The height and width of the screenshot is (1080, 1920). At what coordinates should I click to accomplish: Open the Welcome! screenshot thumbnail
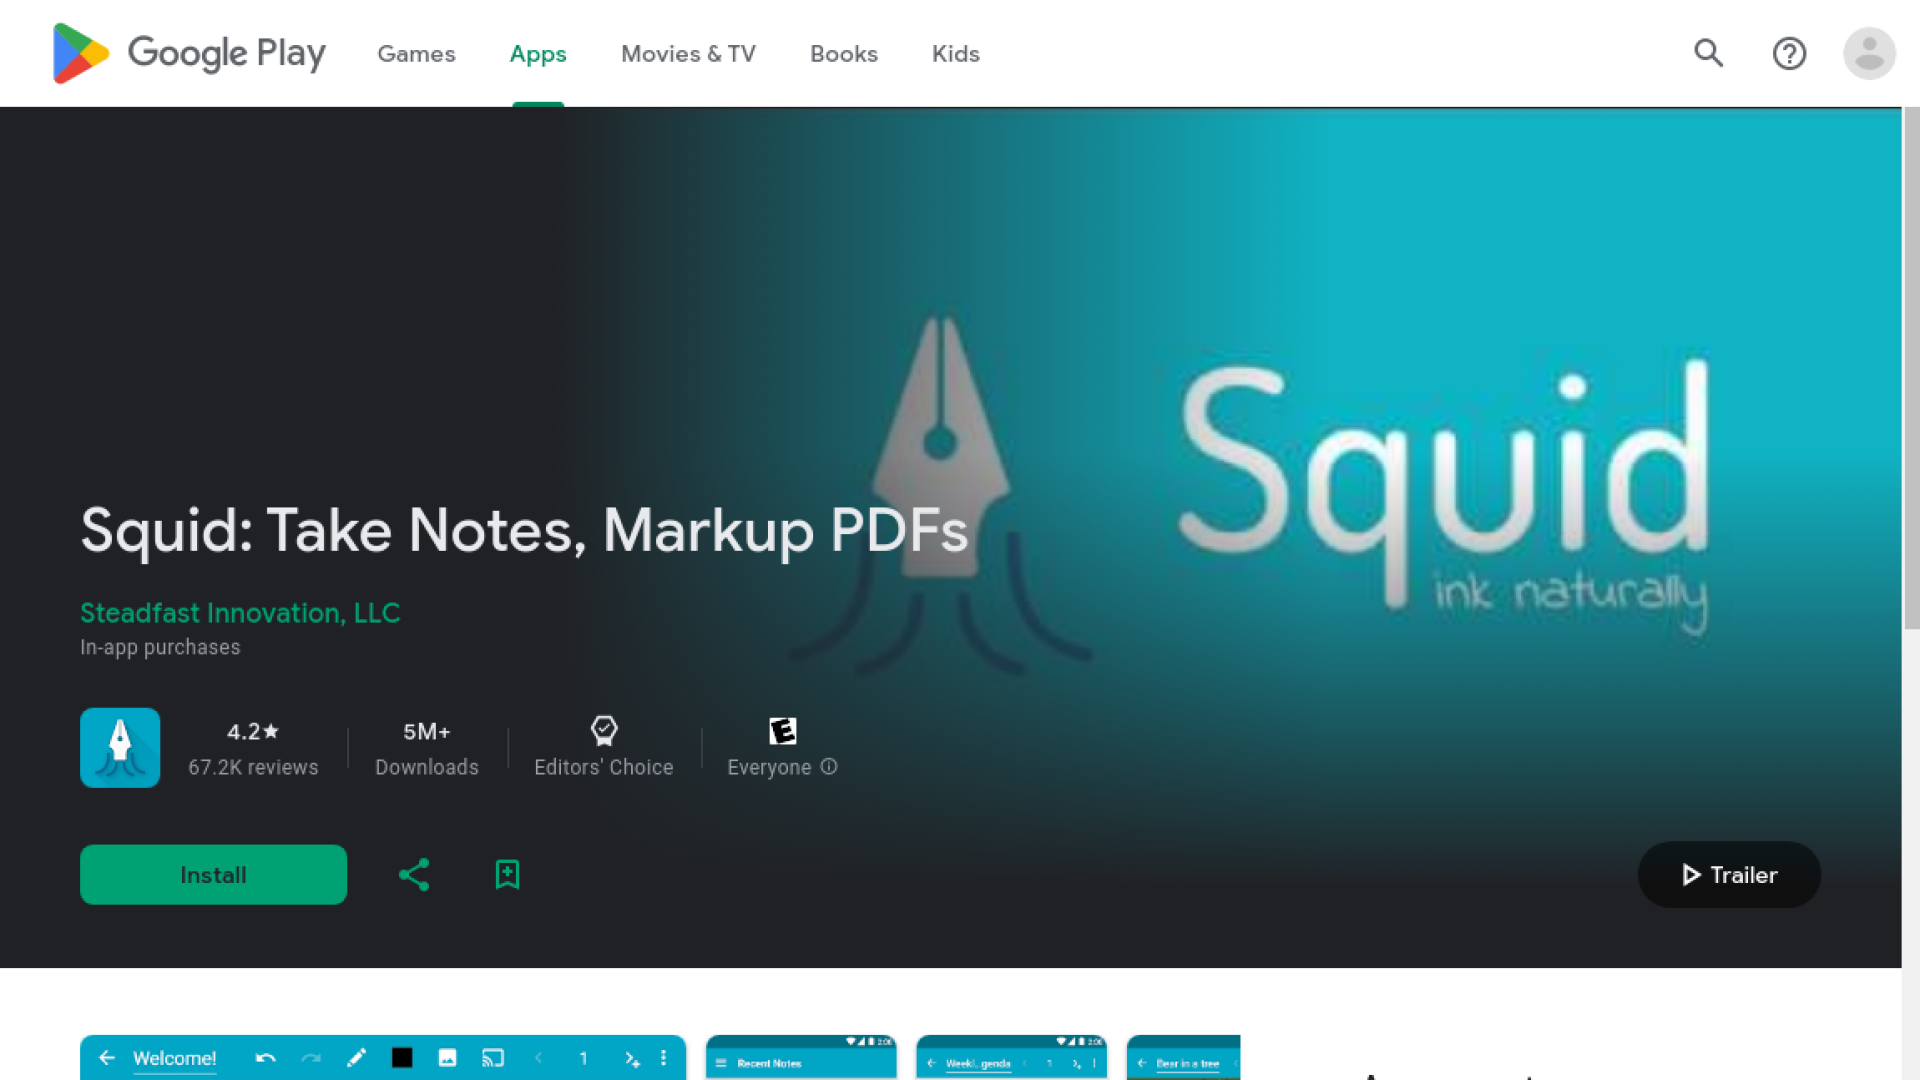[x=383, y=1058]
